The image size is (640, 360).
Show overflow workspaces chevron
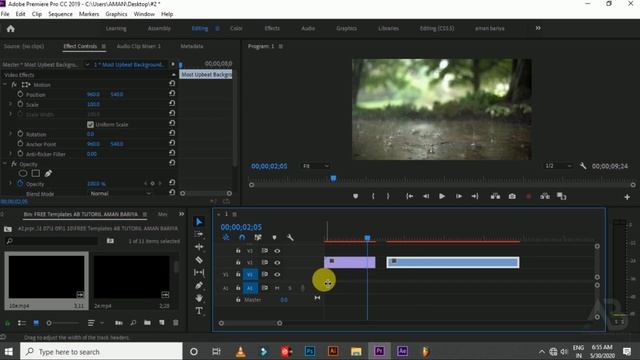coord(538,28)
